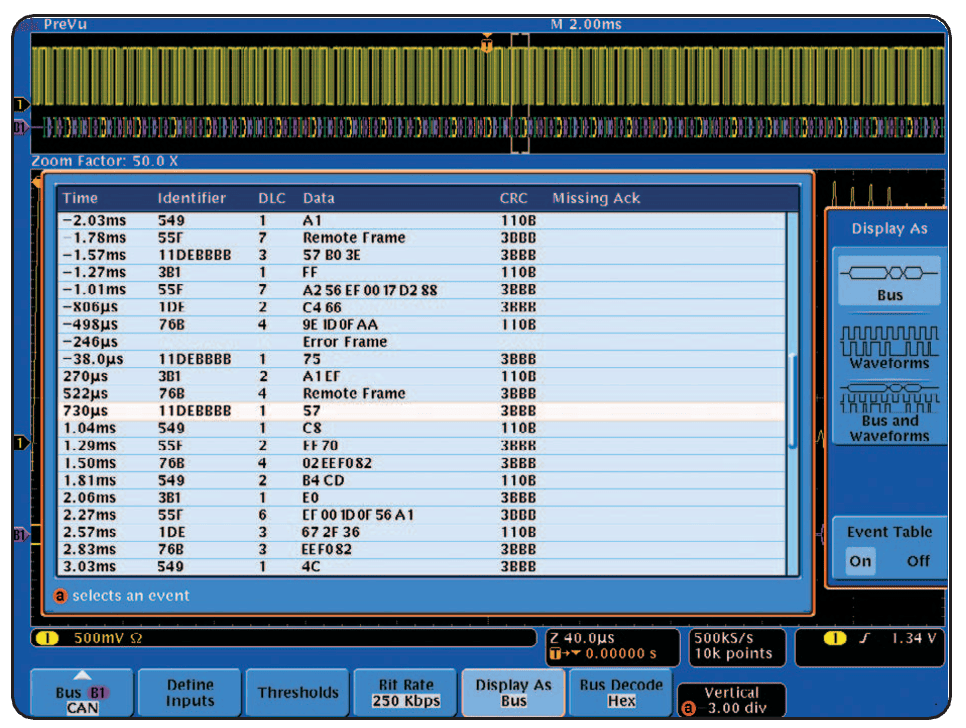Open the Bus B1 CAN selector
Screen dimensions: 966x728
point(83,693)
